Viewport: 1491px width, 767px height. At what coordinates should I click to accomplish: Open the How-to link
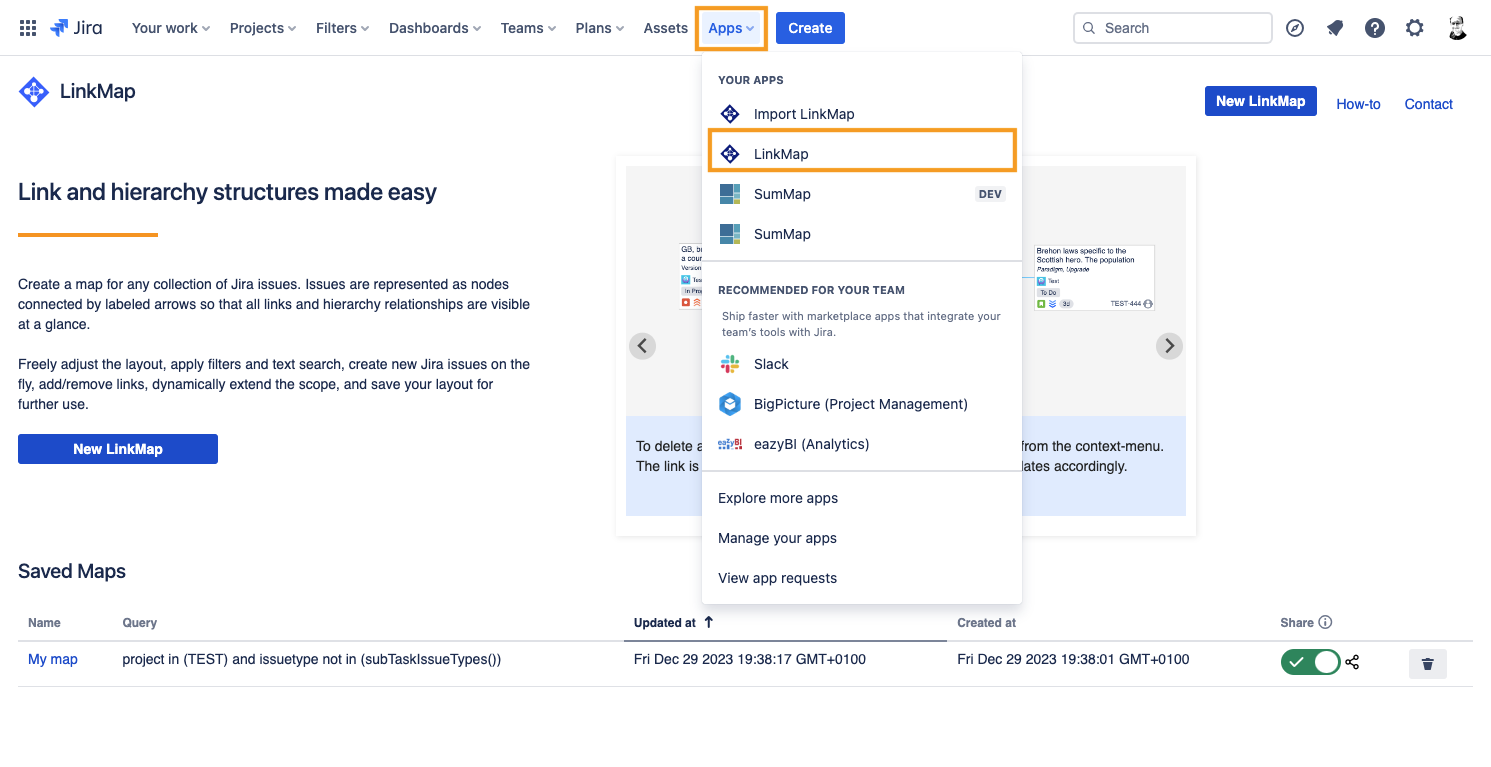click(x=1358, y=104)
